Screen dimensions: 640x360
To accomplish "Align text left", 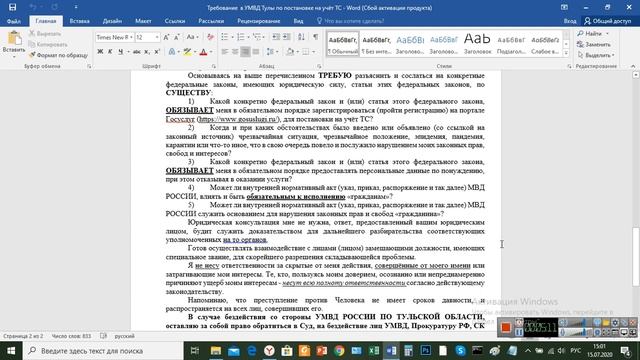I will pyautogui.click(x=224, y=52).
